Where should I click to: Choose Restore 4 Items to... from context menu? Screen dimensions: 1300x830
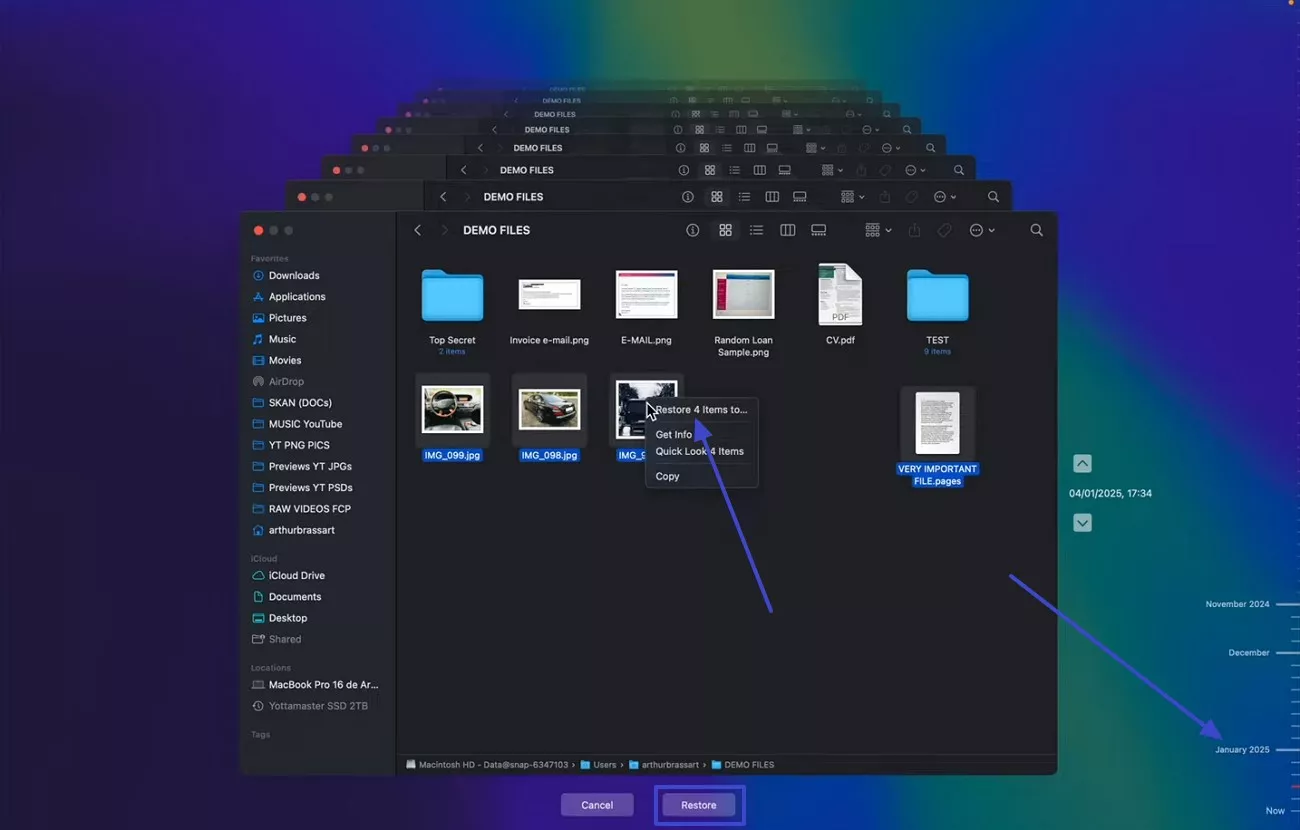[701, 409]
